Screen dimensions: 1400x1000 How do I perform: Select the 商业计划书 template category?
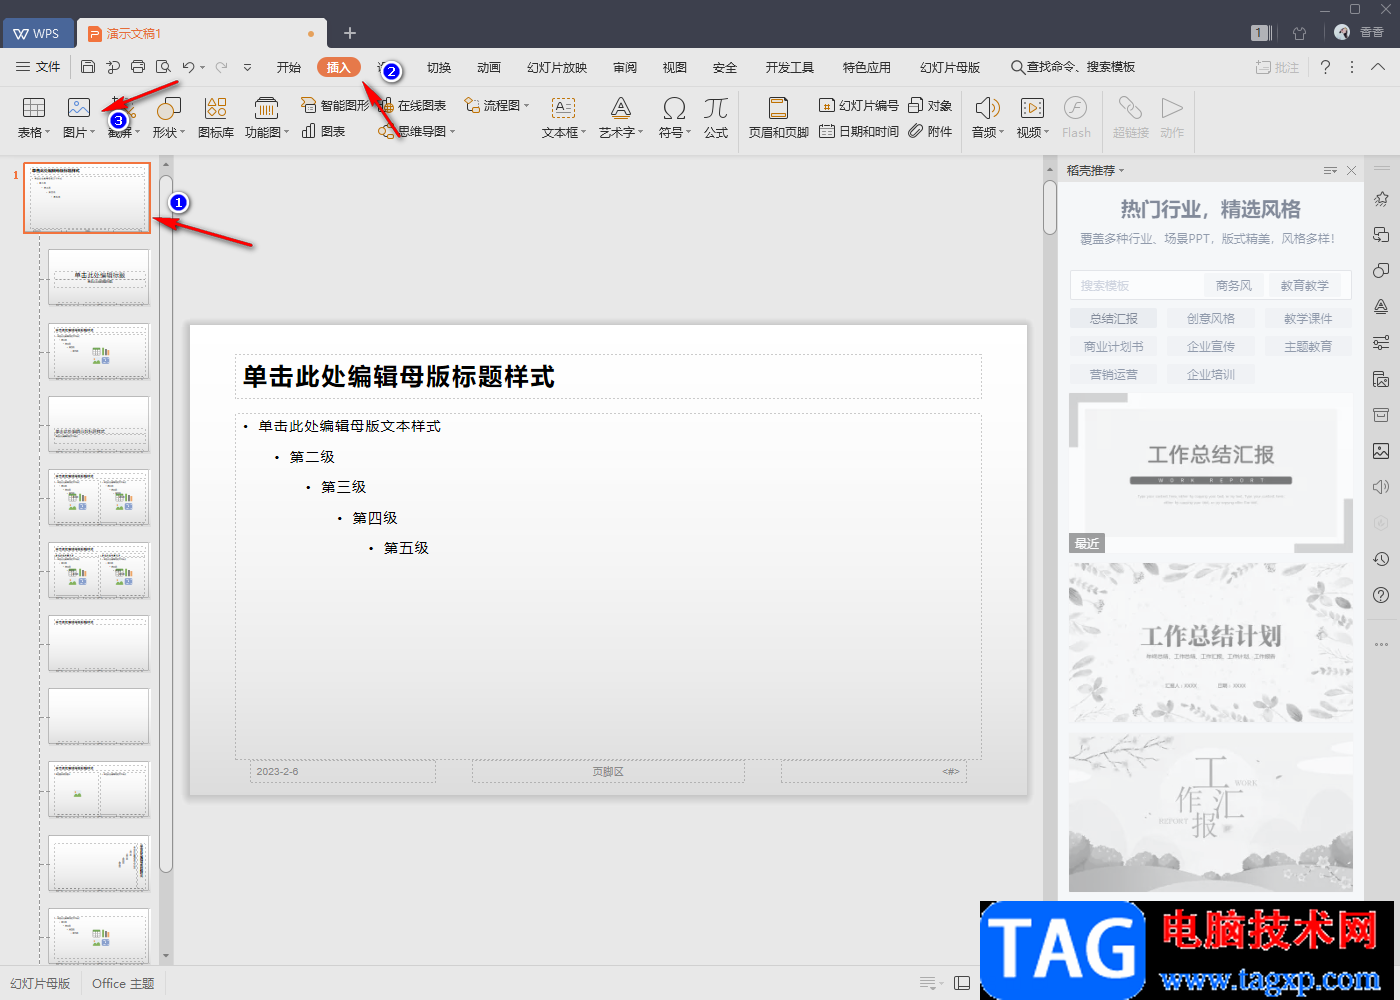click(1113, 346)
